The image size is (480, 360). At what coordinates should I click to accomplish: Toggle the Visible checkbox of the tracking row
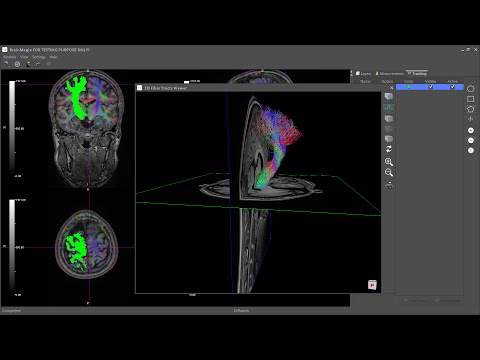coord(430,87)
